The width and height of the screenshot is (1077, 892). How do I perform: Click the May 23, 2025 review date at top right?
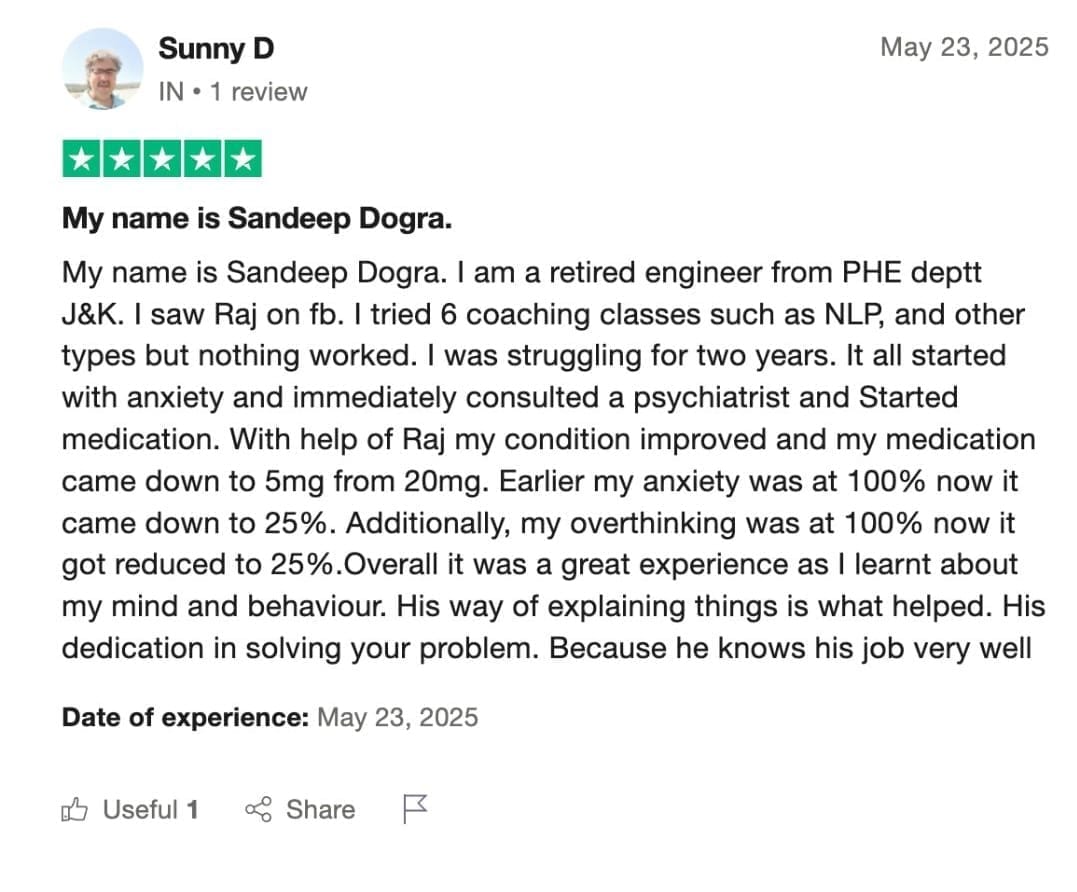pos(964,47)
